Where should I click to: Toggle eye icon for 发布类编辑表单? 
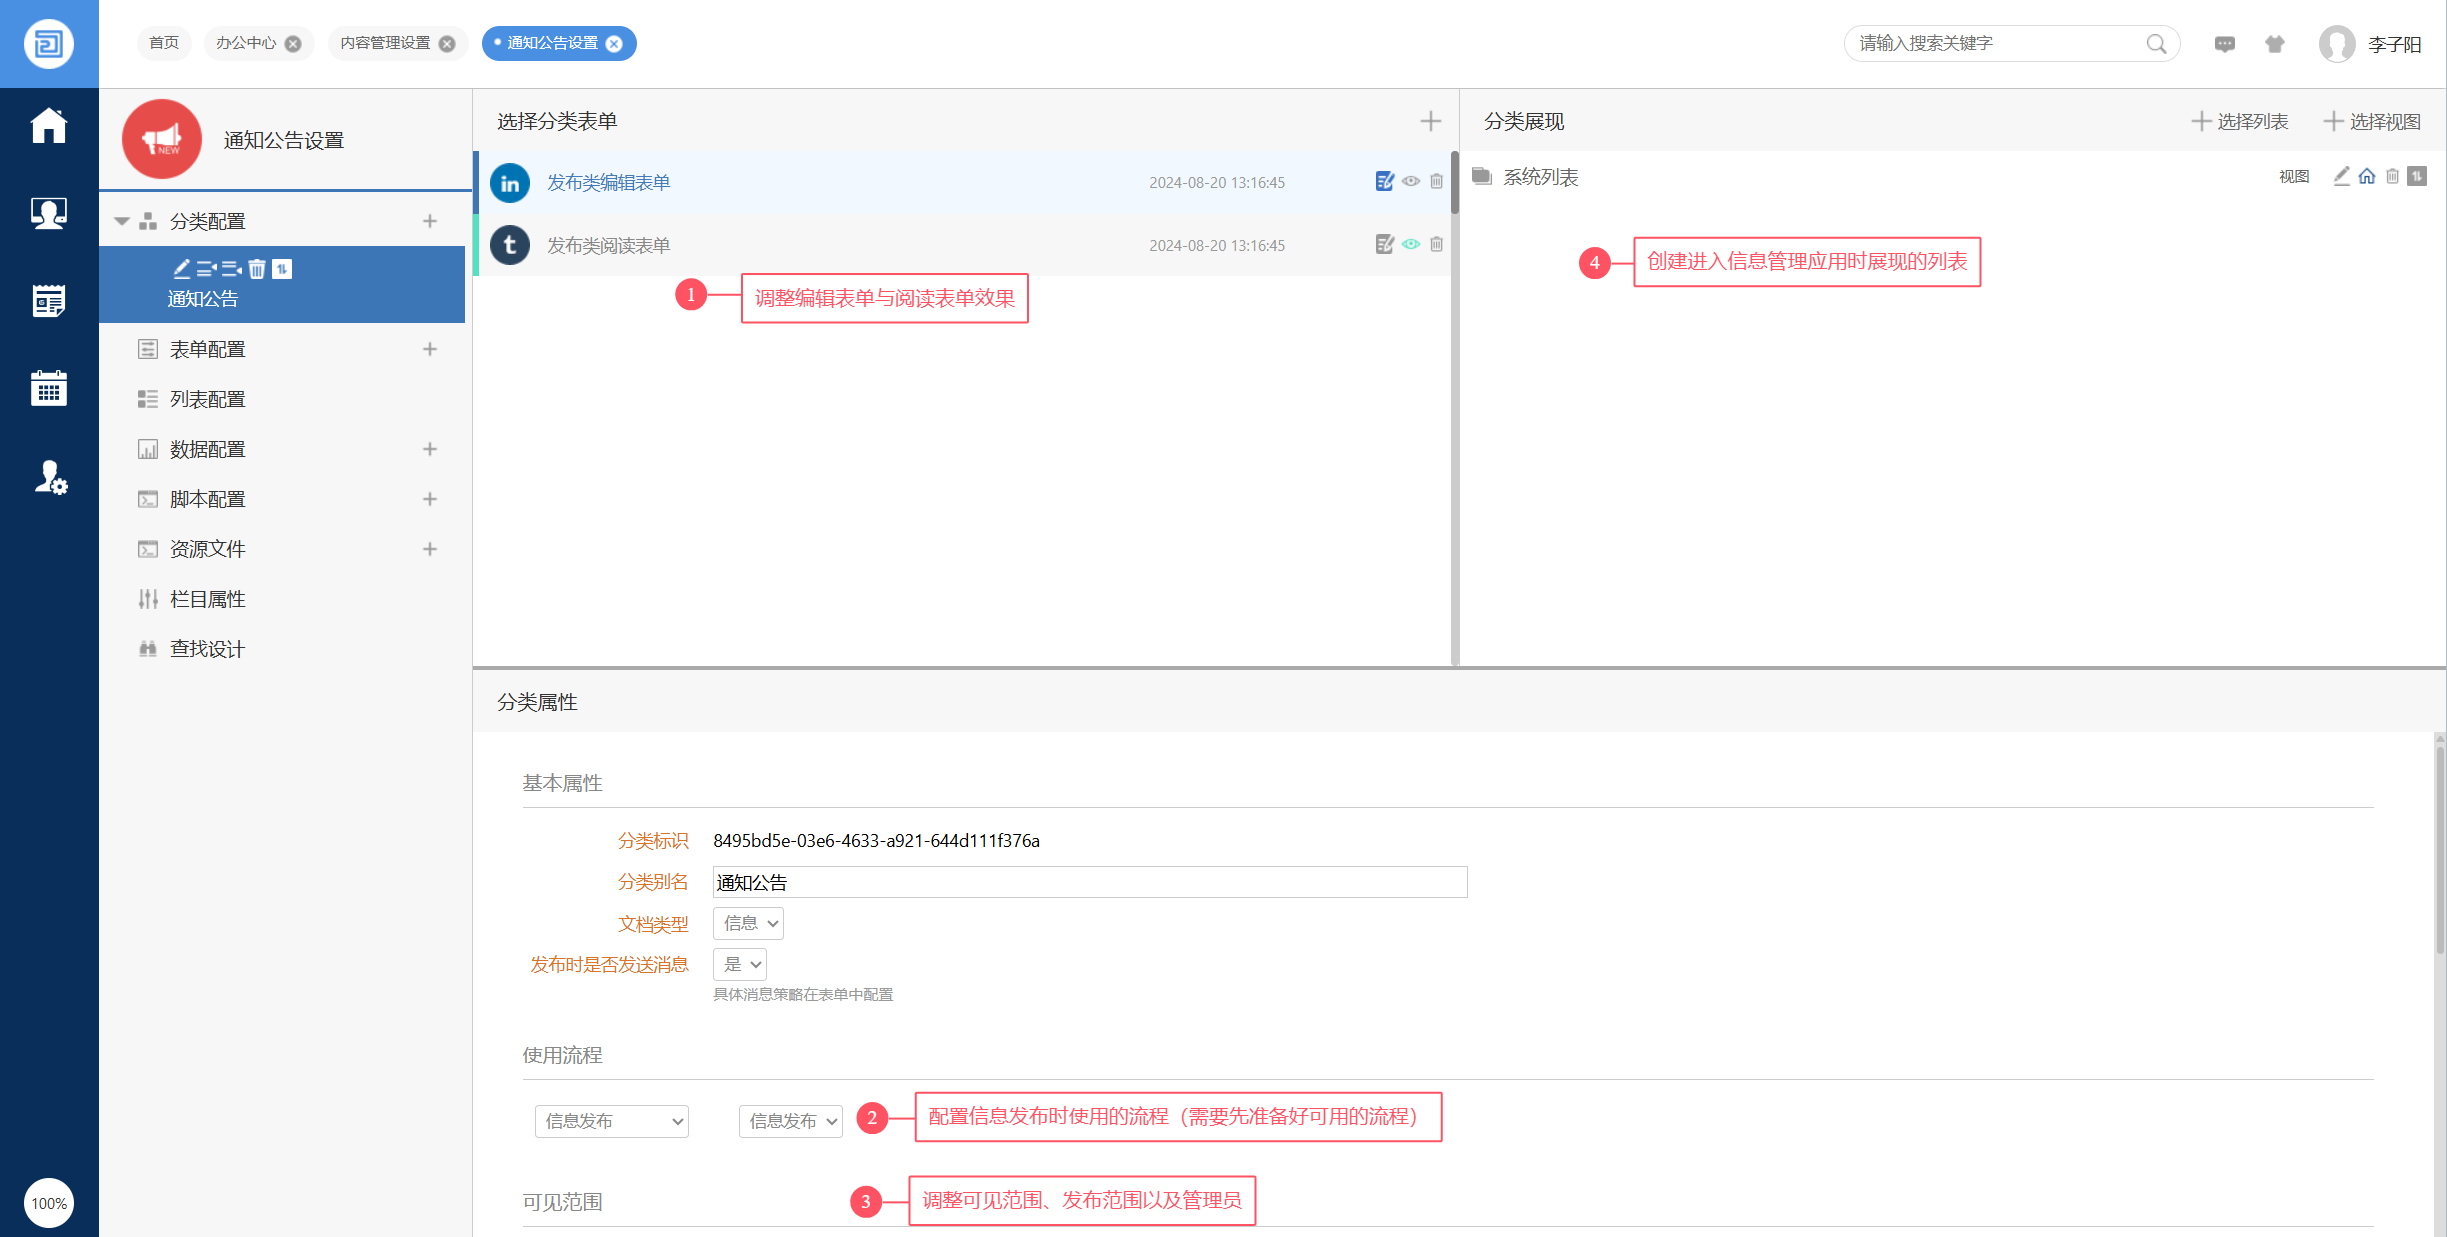coord(1410,181)
